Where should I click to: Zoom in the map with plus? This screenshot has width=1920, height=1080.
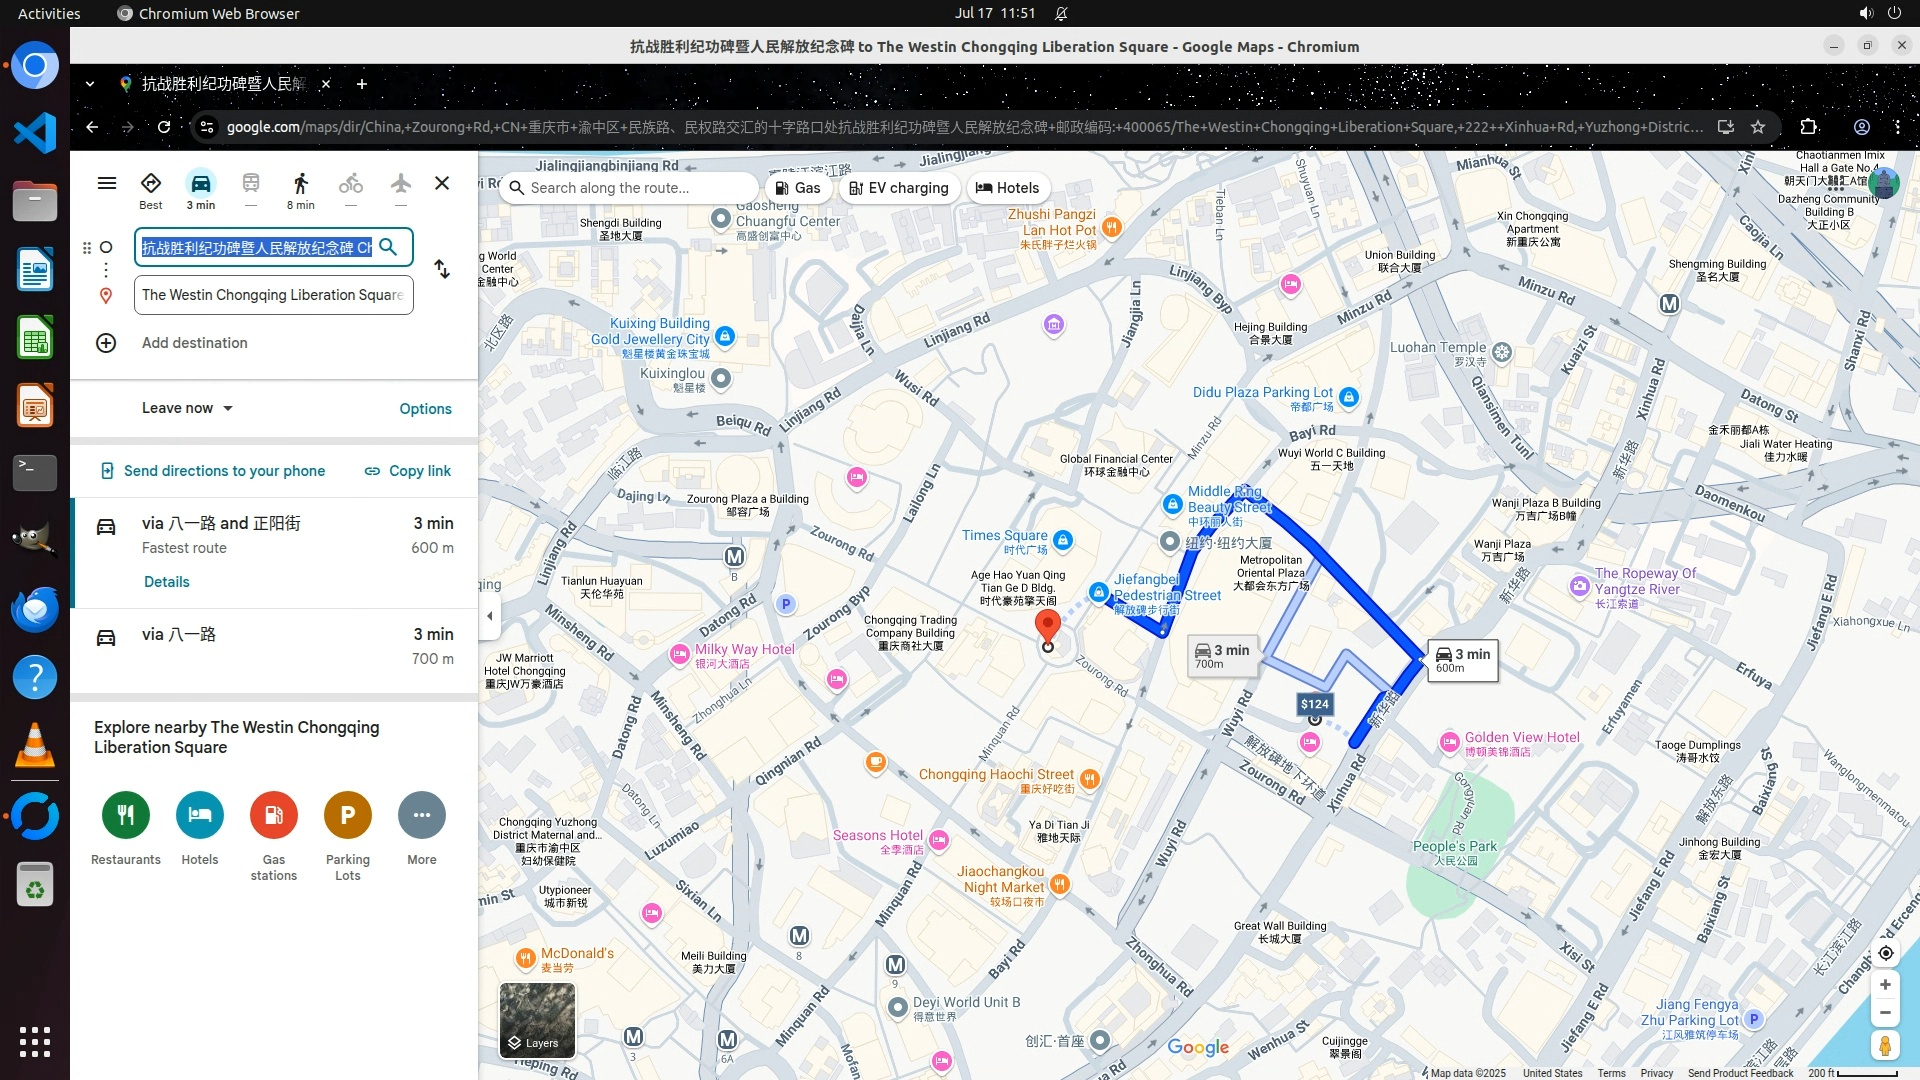click(x=1885, y=985)
